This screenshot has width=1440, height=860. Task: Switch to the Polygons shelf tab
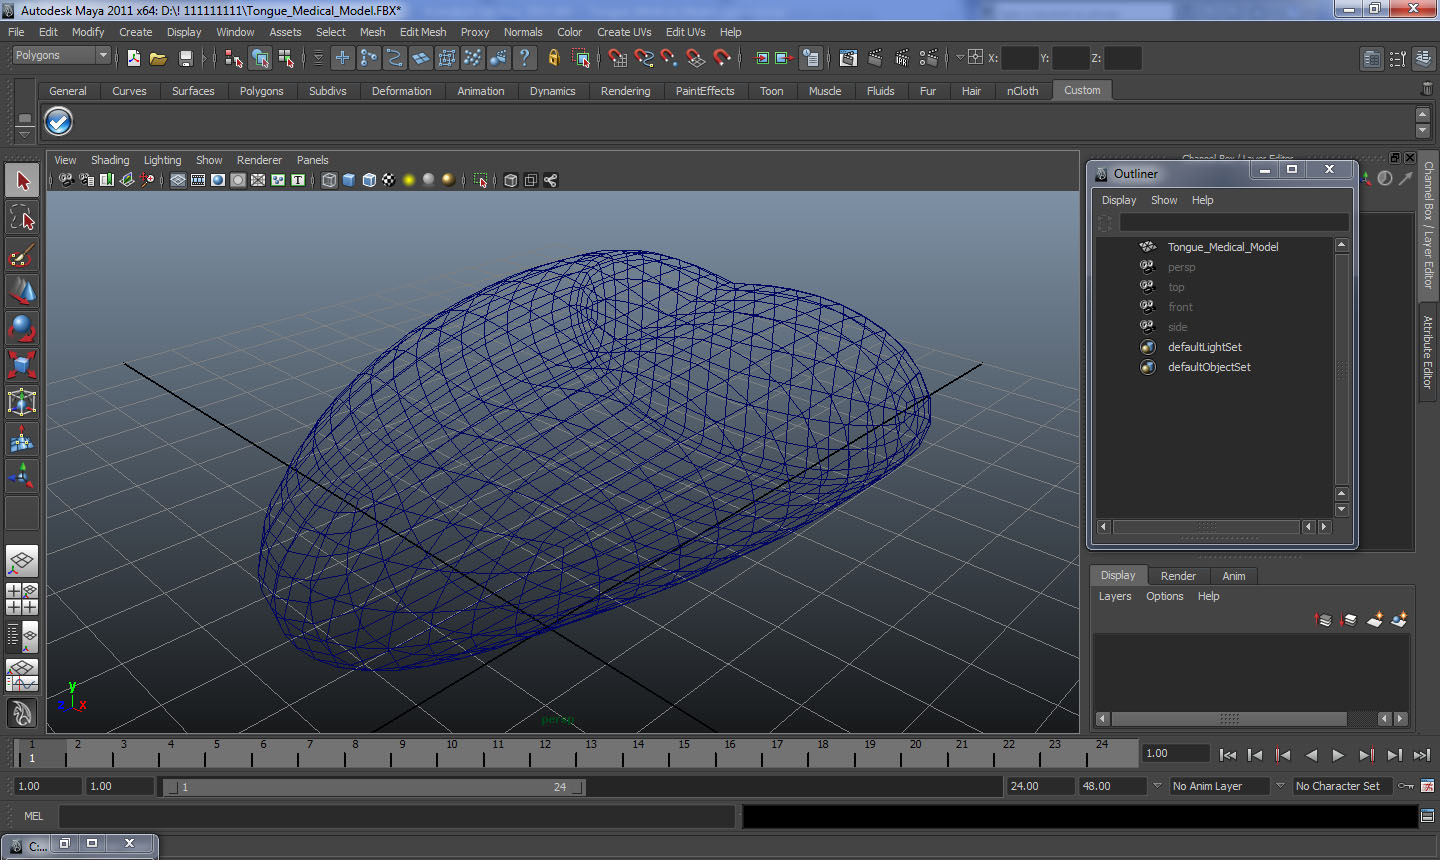coord(261,91)
